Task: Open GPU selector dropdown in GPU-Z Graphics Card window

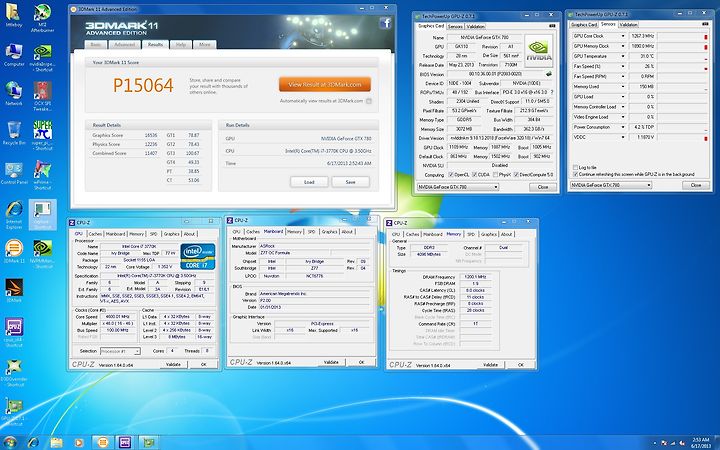Action: (x=458, y=187)
